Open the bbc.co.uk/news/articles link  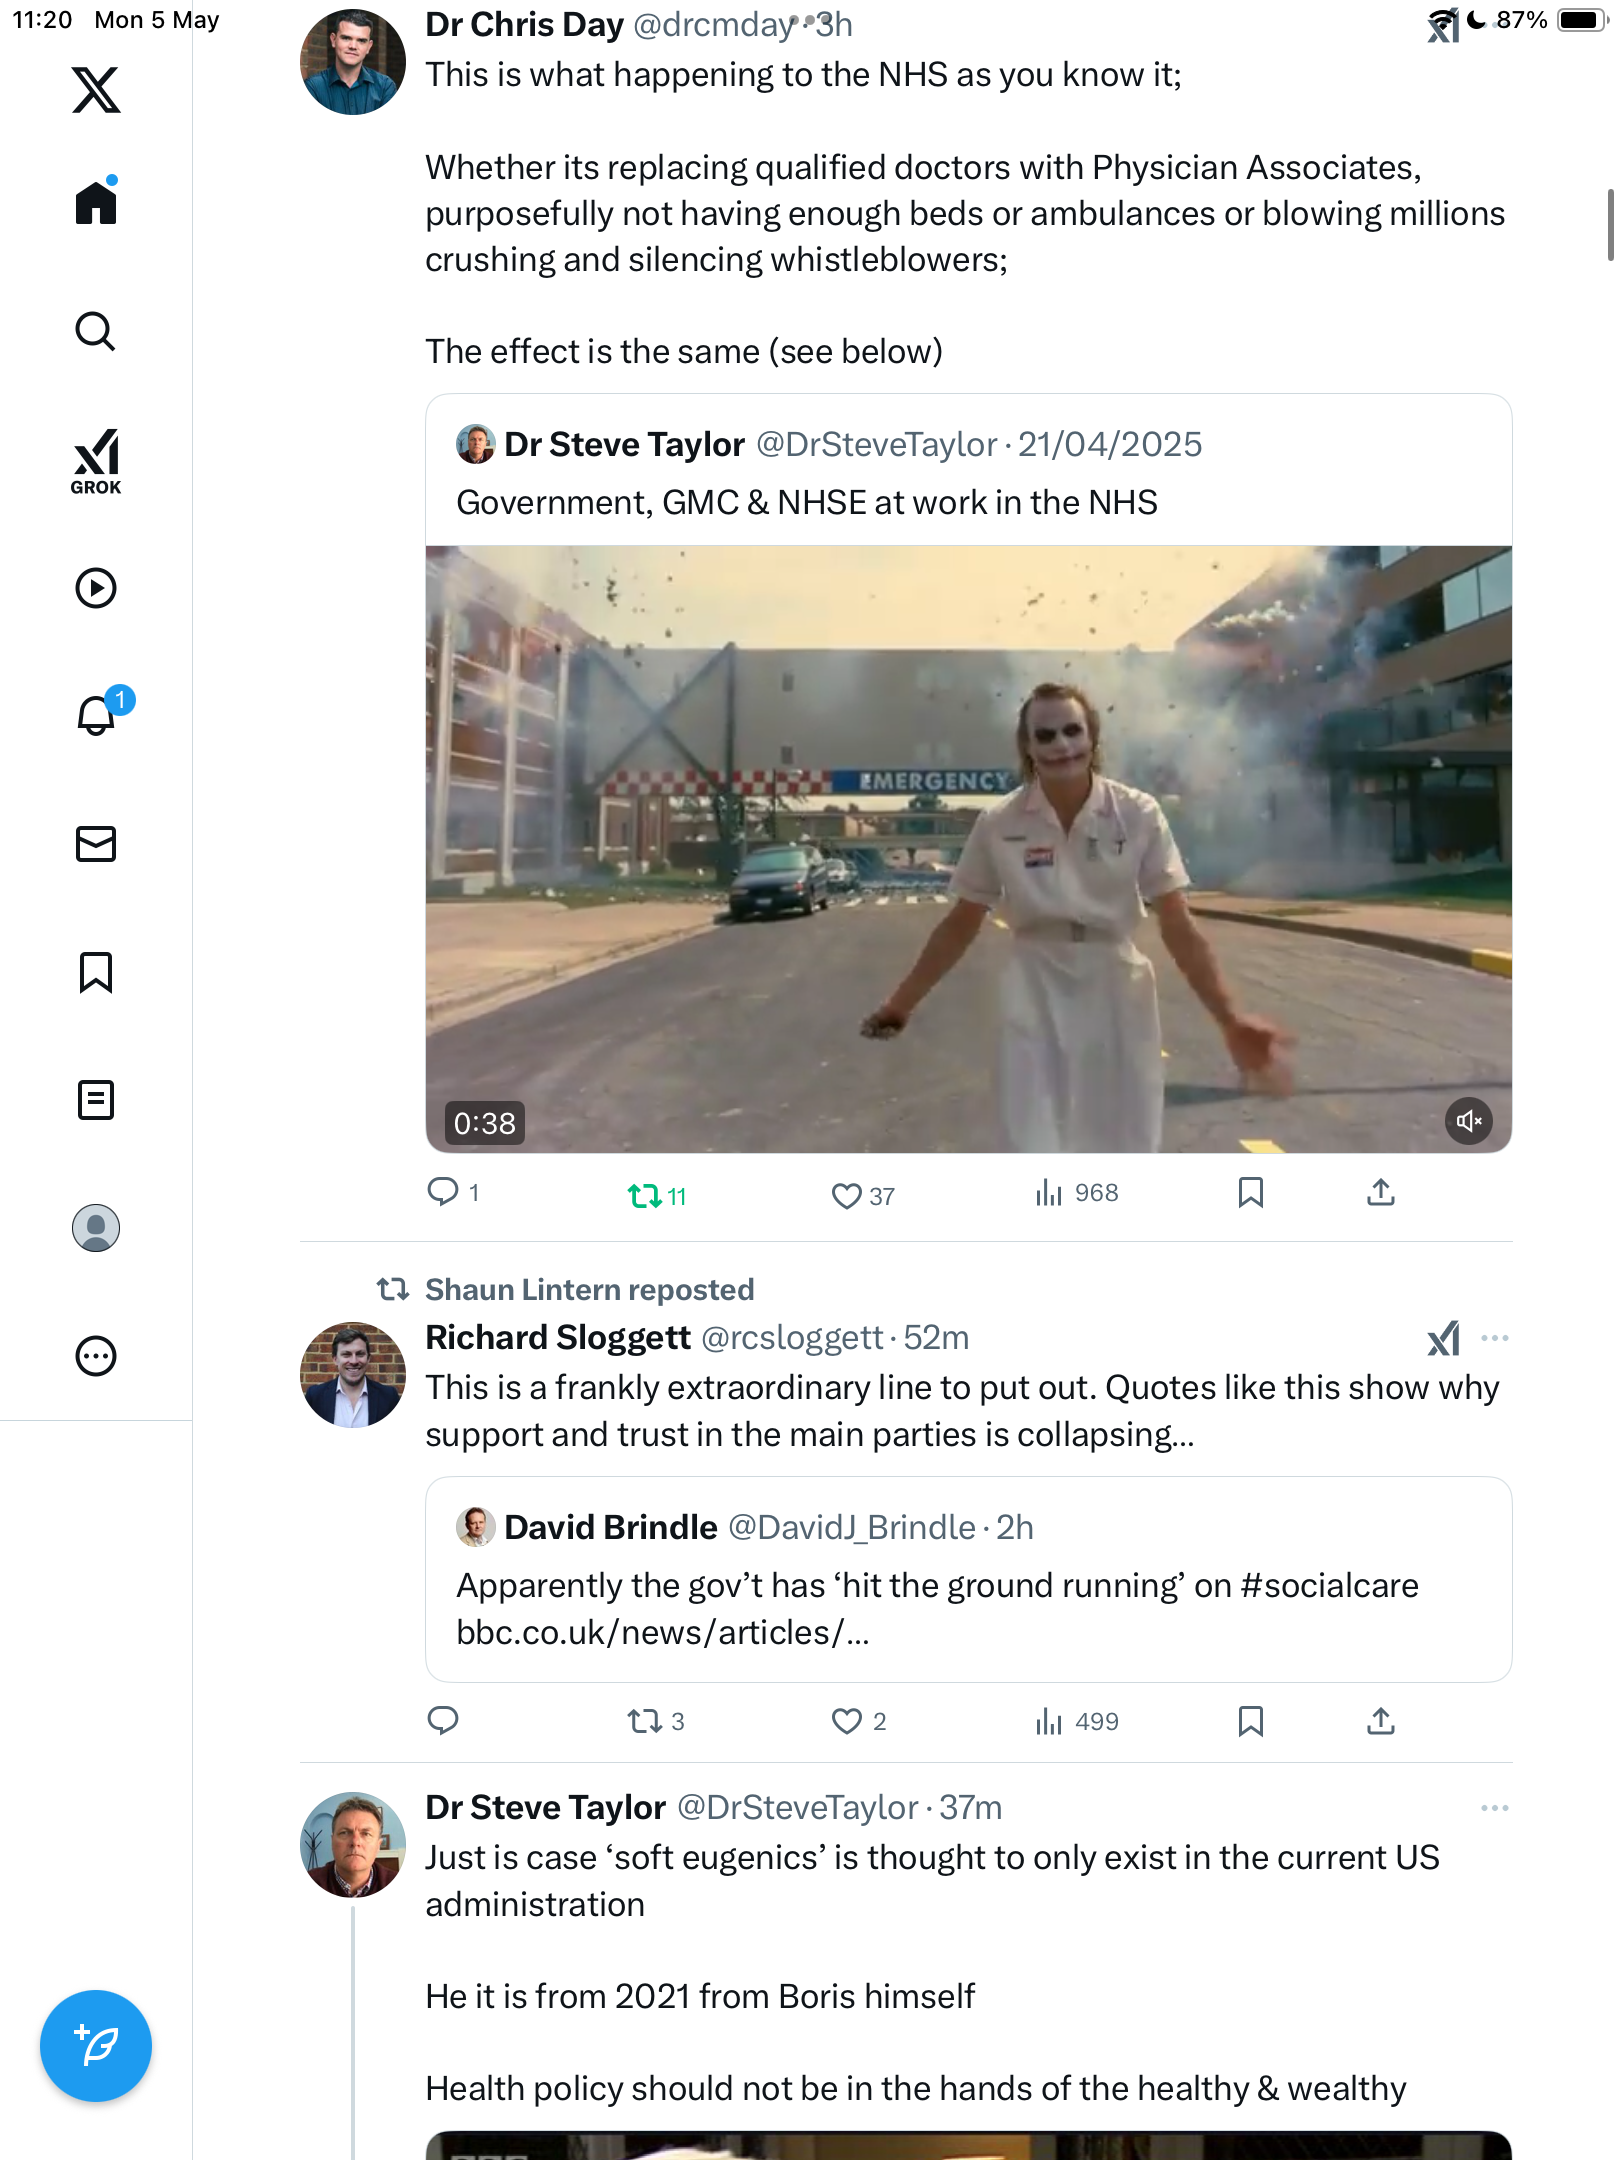click(662, 1633)
